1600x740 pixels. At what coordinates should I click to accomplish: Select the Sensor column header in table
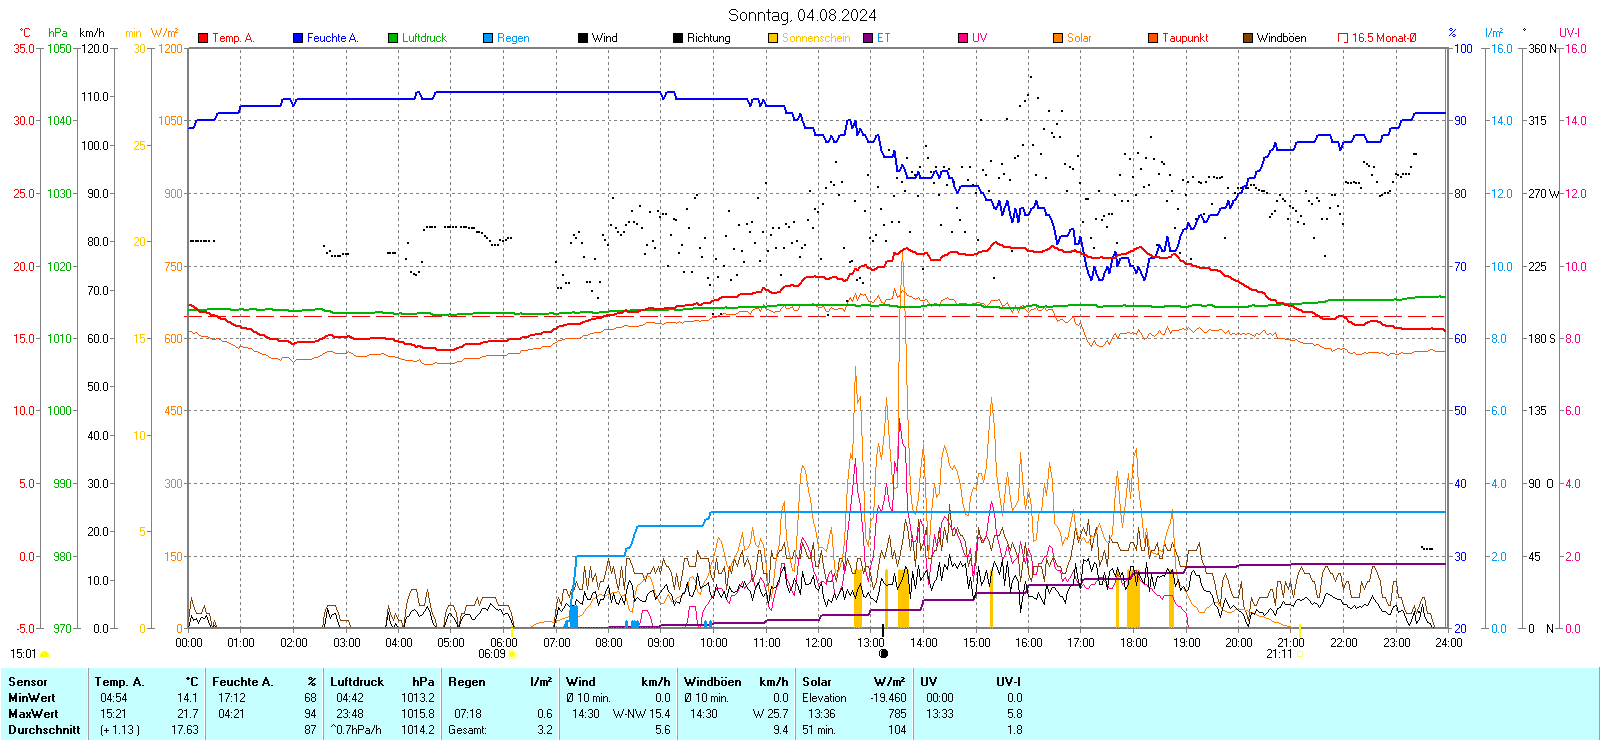pyautogui.click(x=28, y=682)
